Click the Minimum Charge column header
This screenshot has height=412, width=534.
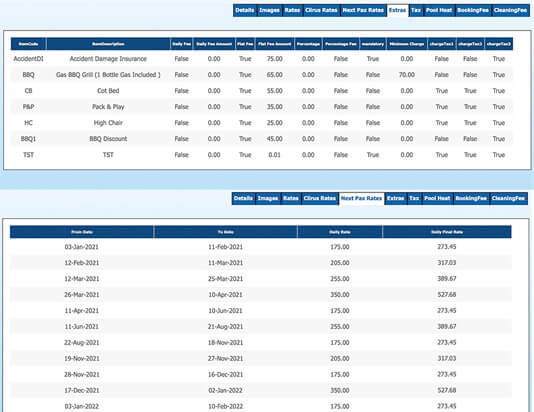pos(407,44)
